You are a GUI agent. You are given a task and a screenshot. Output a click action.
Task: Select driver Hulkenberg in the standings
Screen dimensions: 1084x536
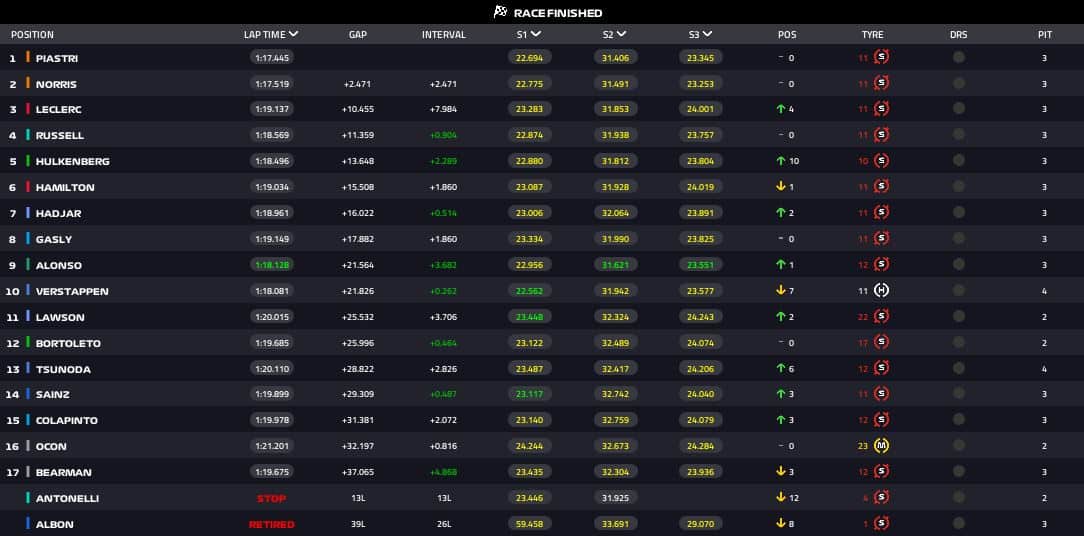tap(73, 162)
